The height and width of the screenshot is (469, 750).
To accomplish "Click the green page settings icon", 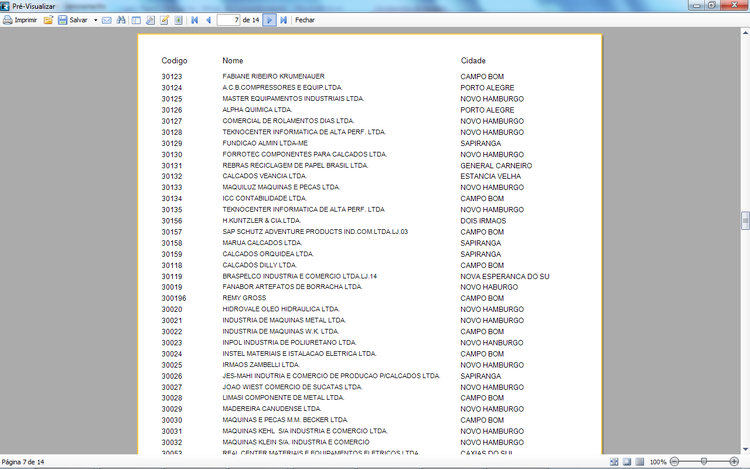I will tap(178, 20).
